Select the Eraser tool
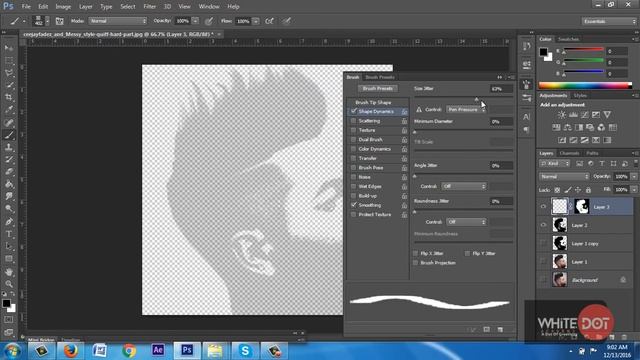The height and width of the screenshot is (360, 640). 9,172
